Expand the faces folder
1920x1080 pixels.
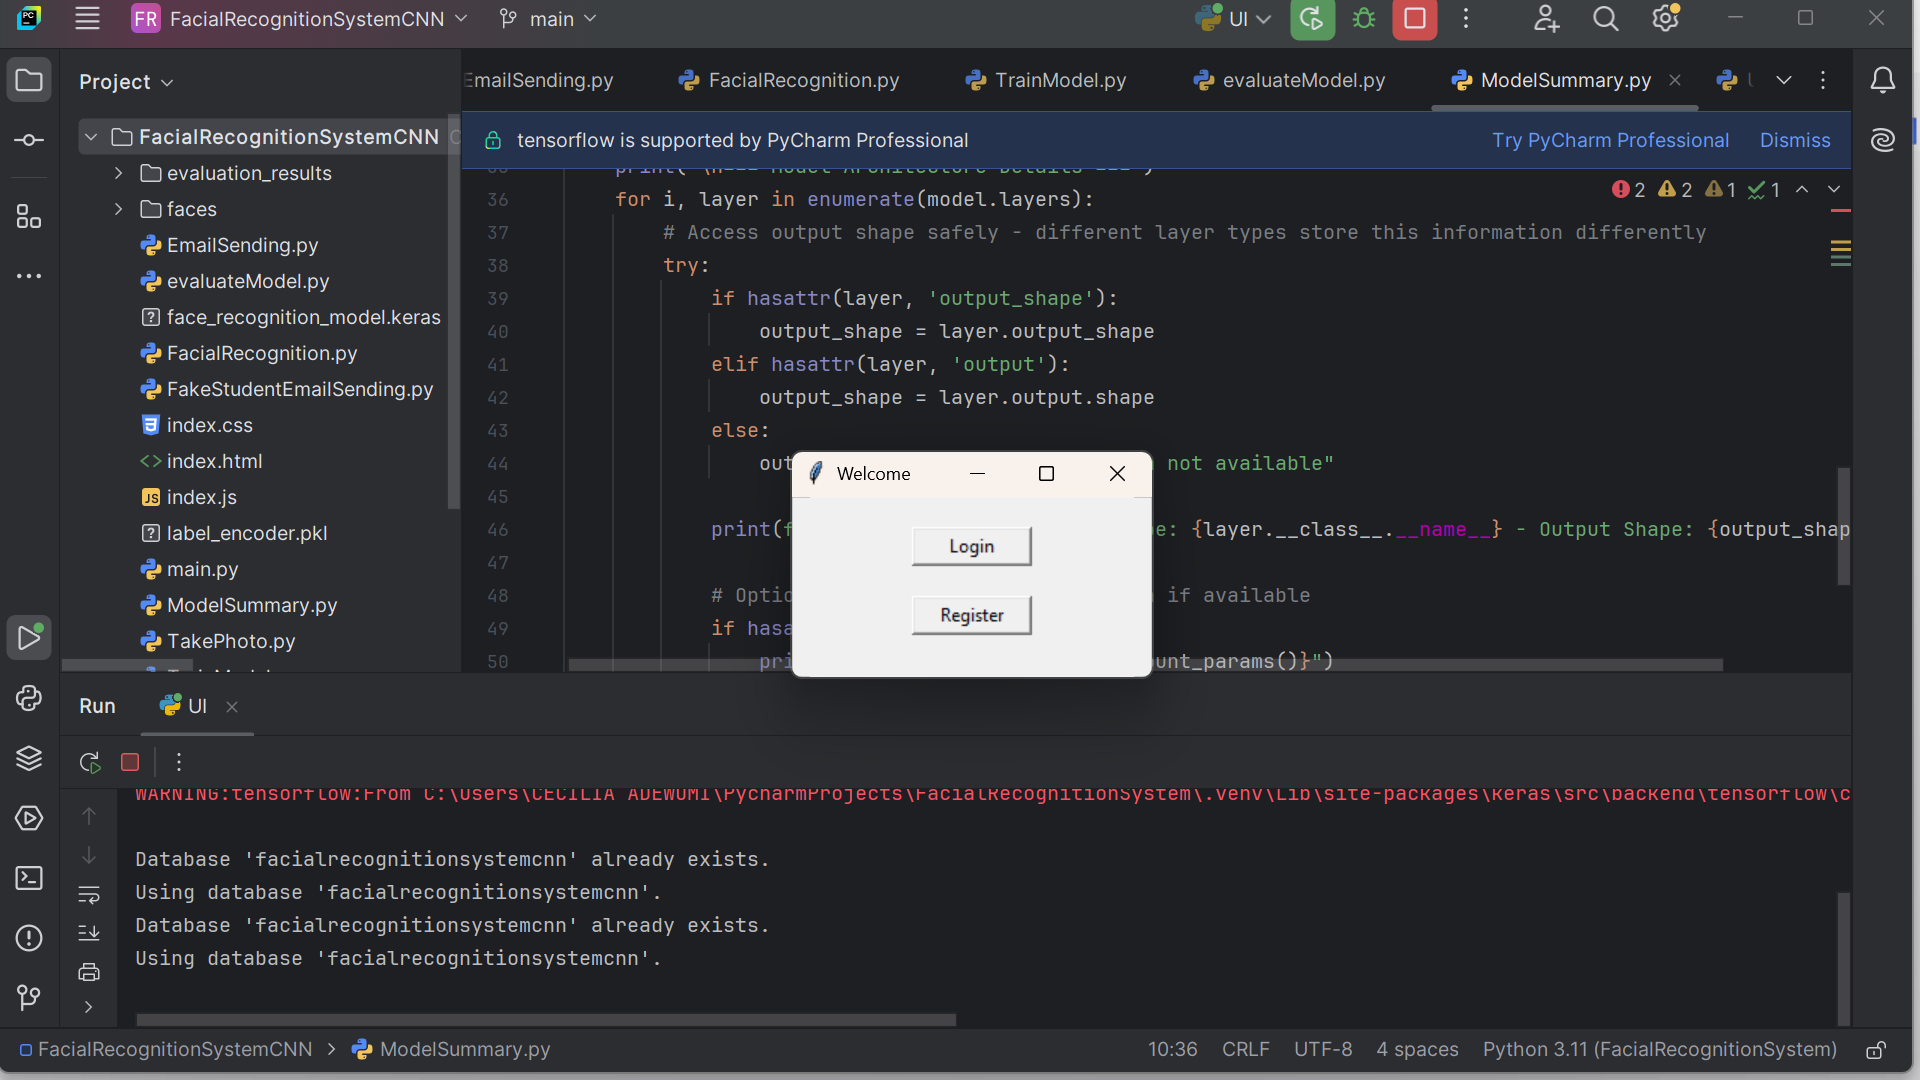point(119,209)
